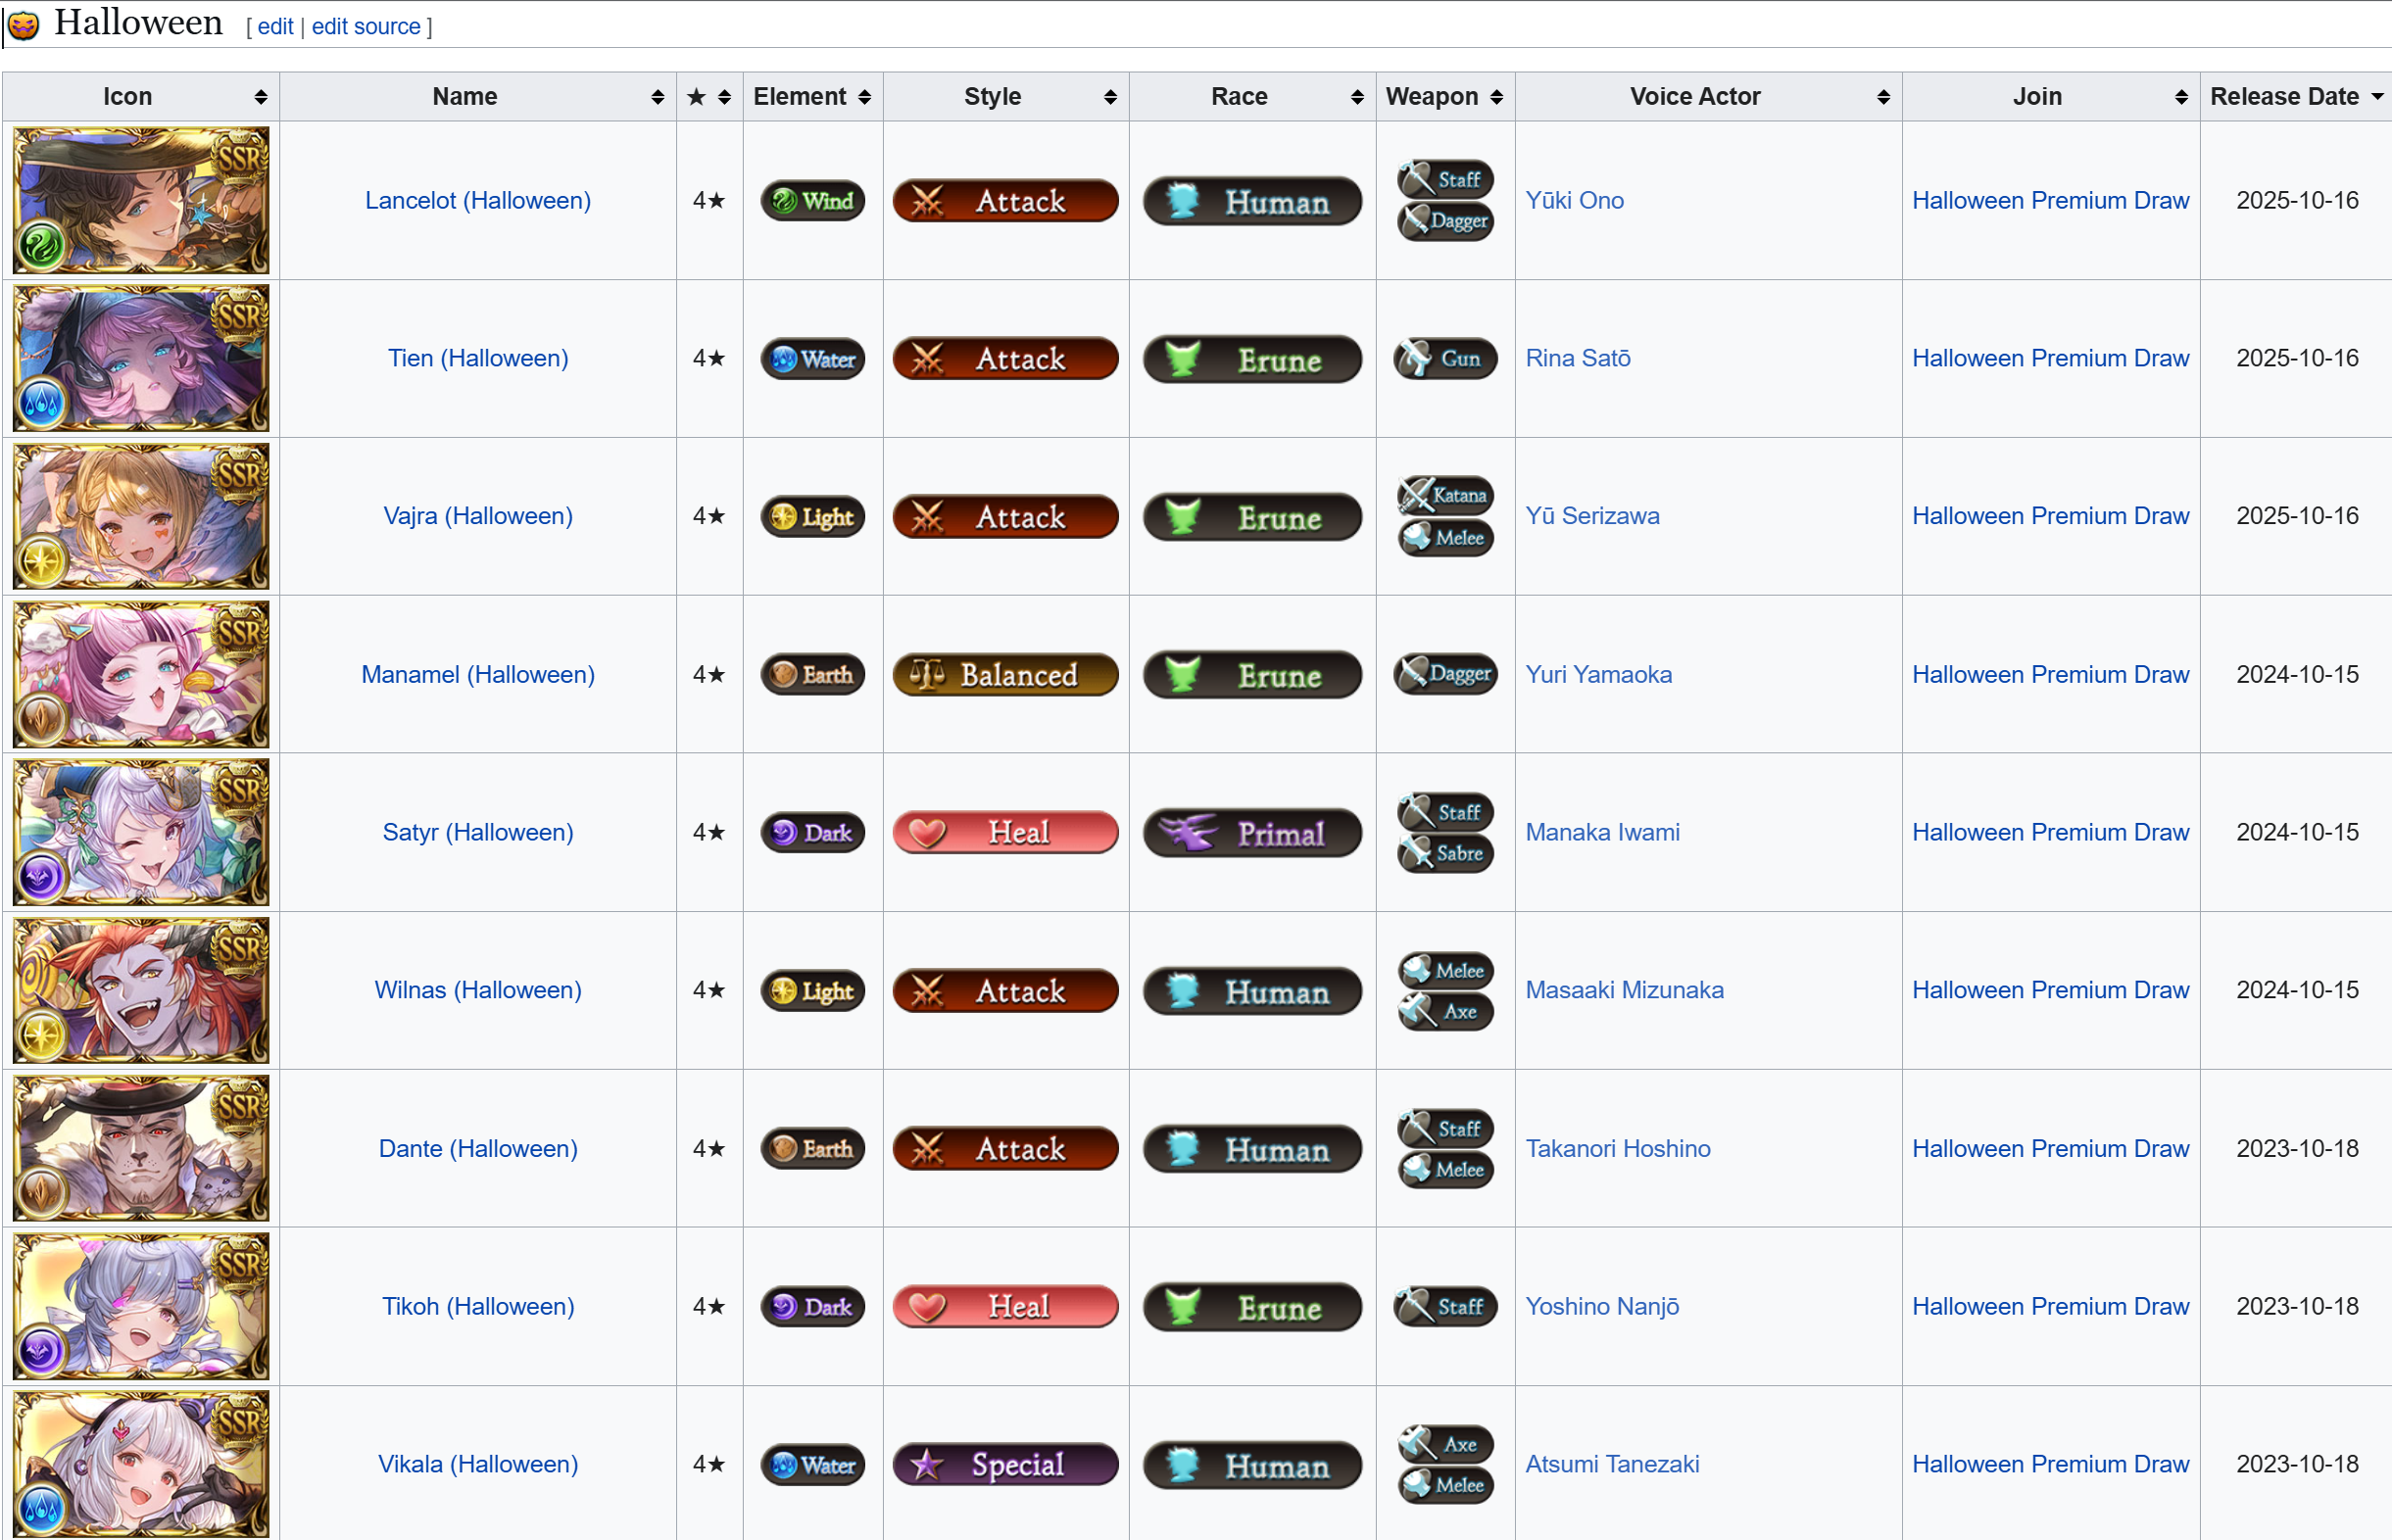Open voice actor Rina Satō's page
The height and width of the screenshot is (1540, 2392).
[x=1578, y=359]
